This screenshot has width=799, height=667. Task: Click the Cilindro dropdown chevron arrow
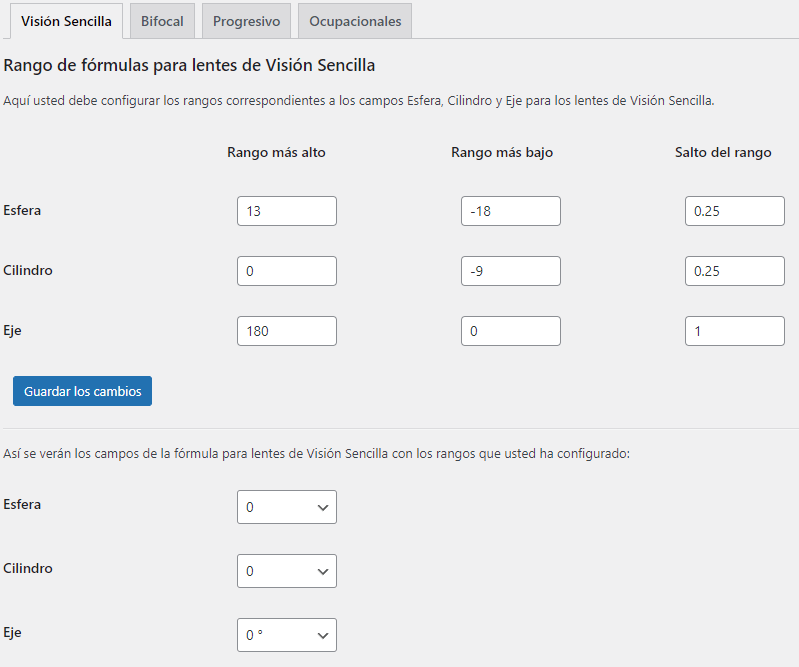[x=322, y=571]
